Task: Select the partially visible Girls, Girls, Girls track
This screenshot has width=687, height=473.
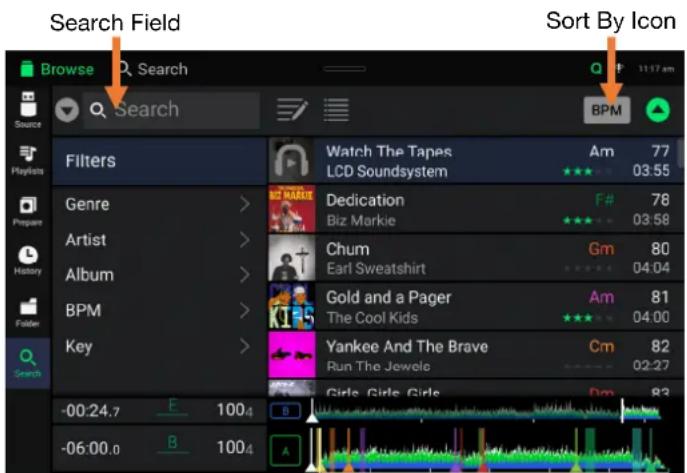Action: pos(475,389)
